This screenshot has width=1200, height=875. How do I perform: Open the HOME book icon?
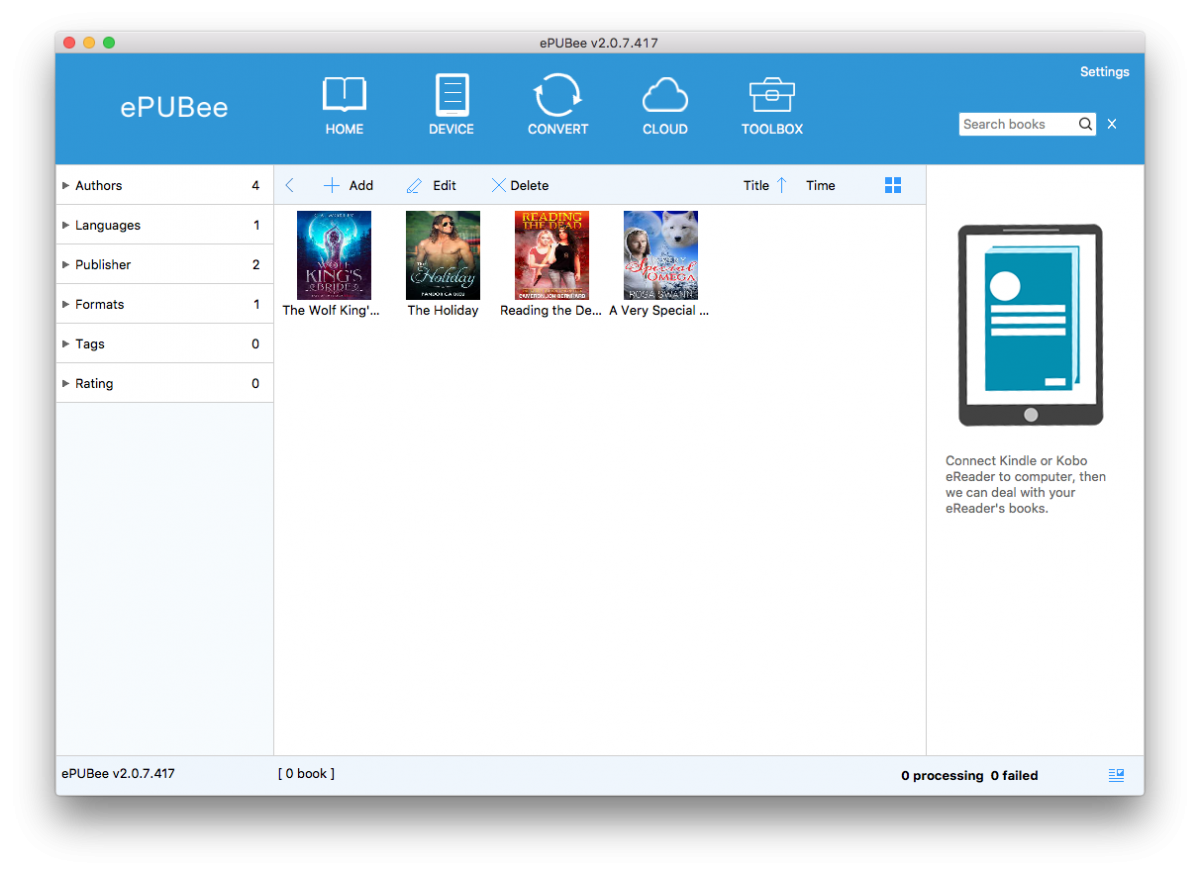[x=344, y=95]
